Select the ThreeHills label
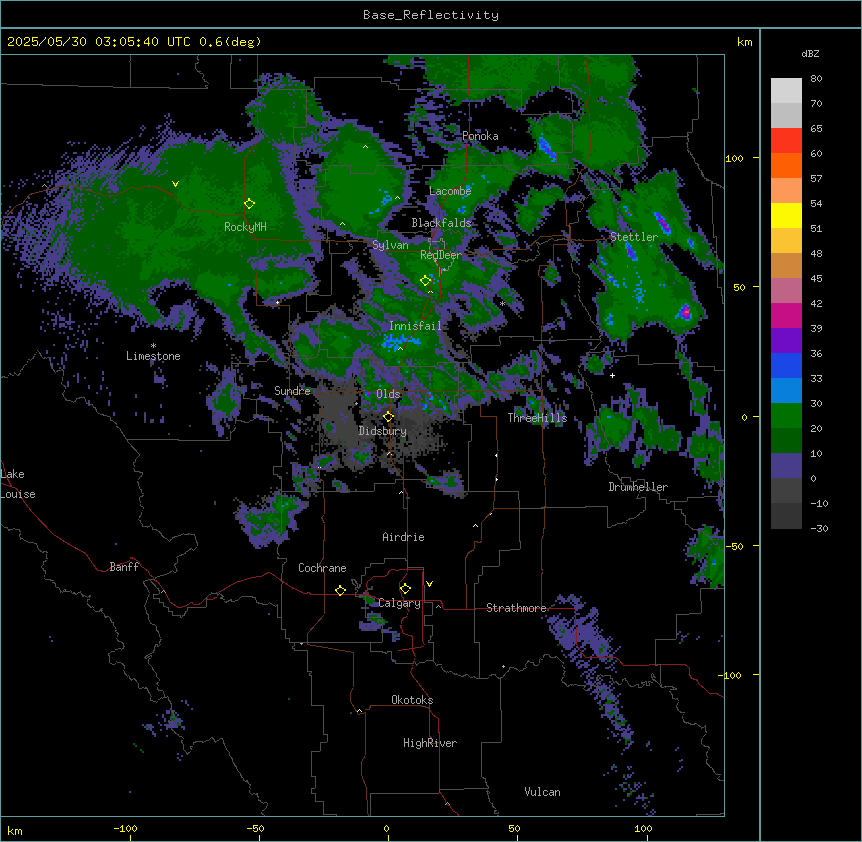 click(537, 418)
